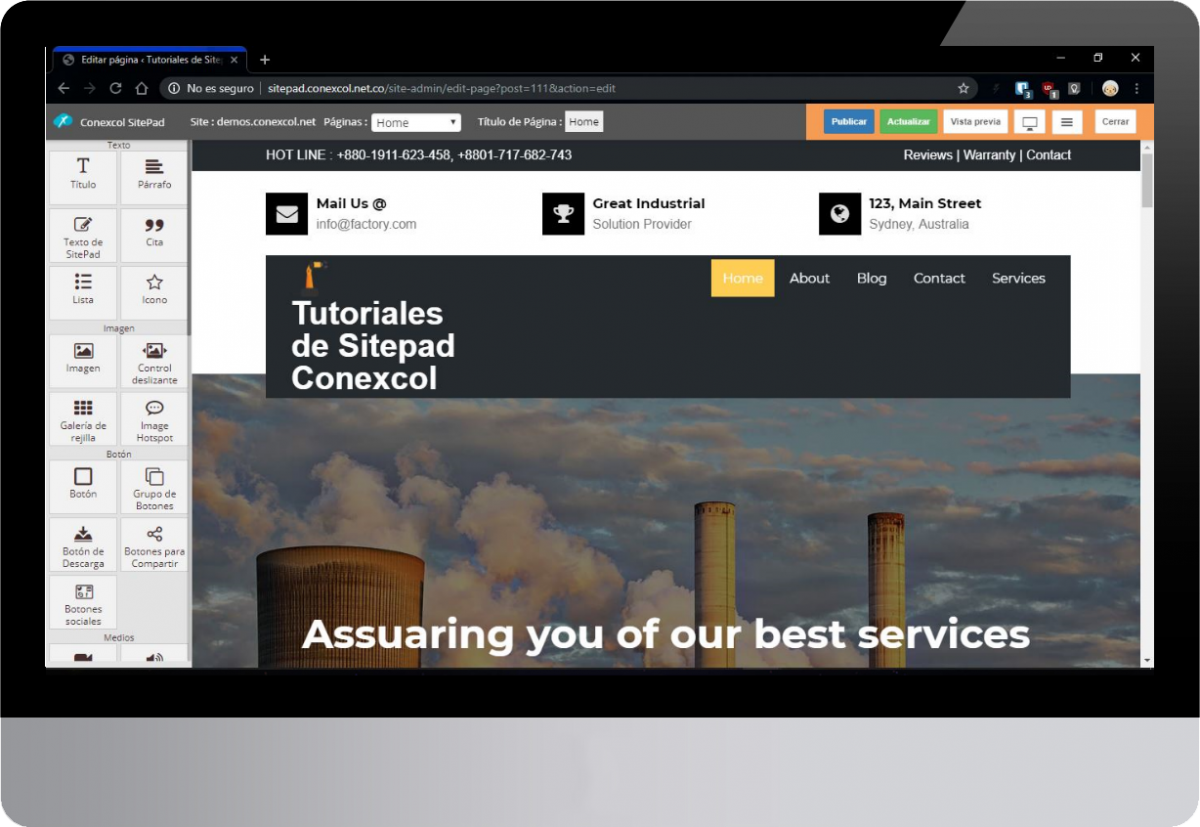Collapse the Botón widget section

(118, 454)
